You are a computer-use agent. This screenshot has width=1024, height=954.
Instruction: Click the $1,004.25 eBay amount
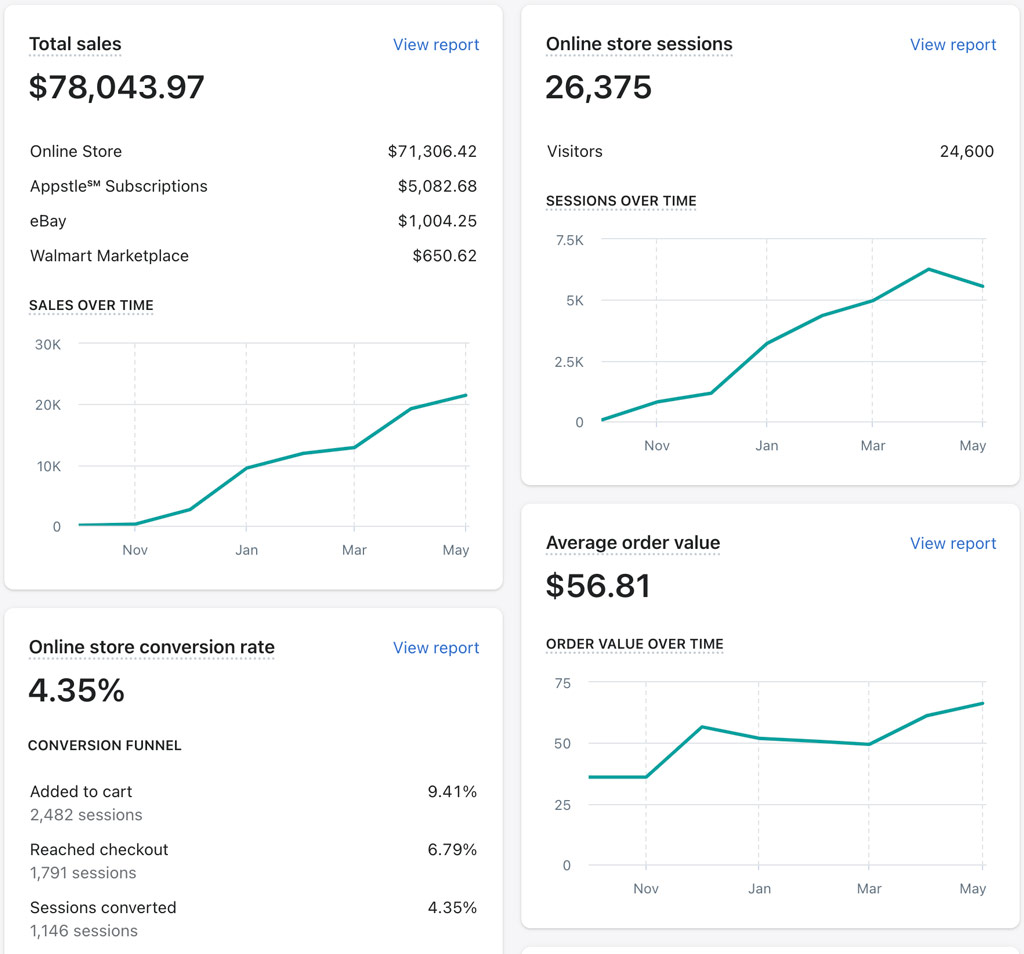[x=437, y=221]
